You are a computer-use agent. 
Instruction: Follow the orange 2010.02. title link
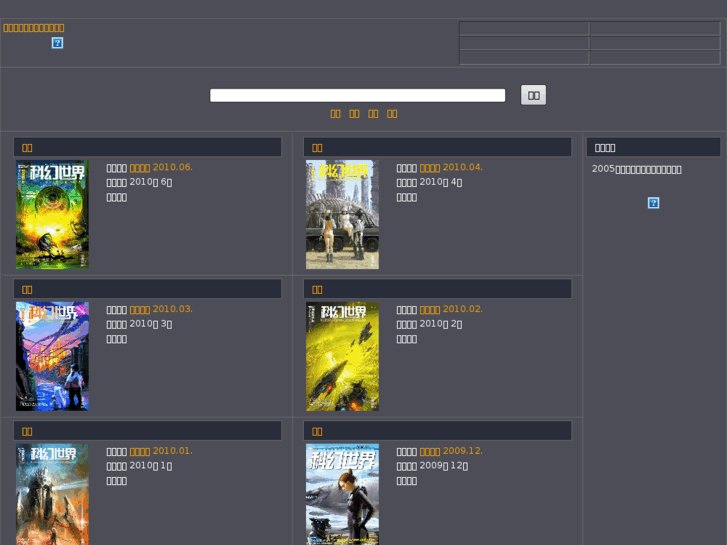pyautogui.click(x=451, y=309)
